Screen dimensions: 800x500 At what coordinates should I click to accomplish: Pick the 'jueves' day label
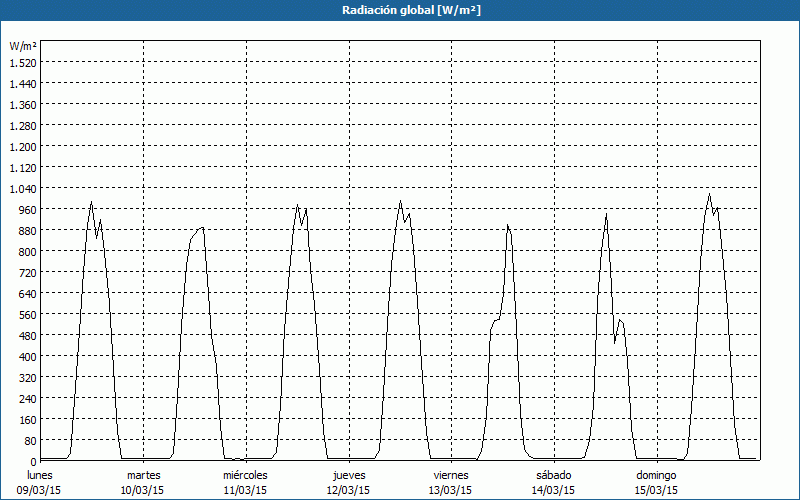click(x=348, y=475)
